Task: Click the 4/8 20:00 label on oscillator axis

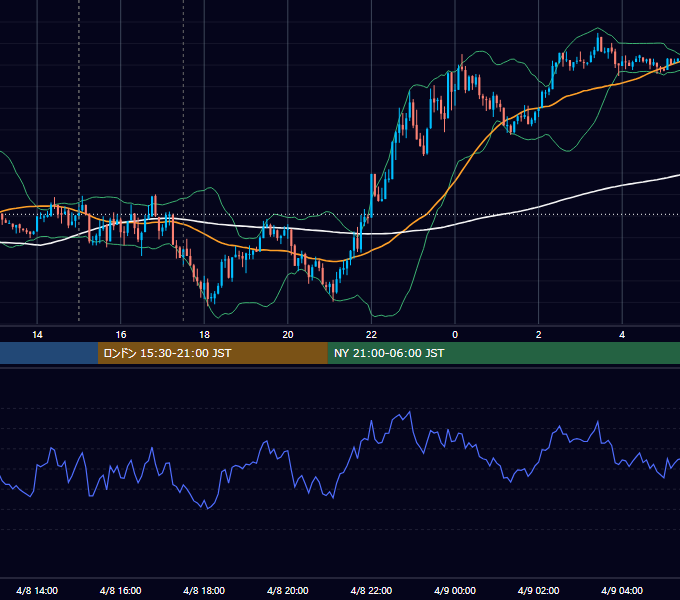Action: [288, 590]
